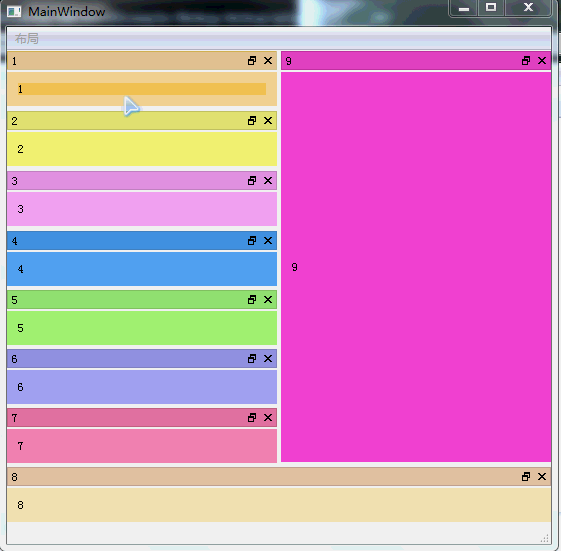Screen dimensions: 561x551
Task: Float dock panel 6 via its undock icon
Action: [252, 359]
